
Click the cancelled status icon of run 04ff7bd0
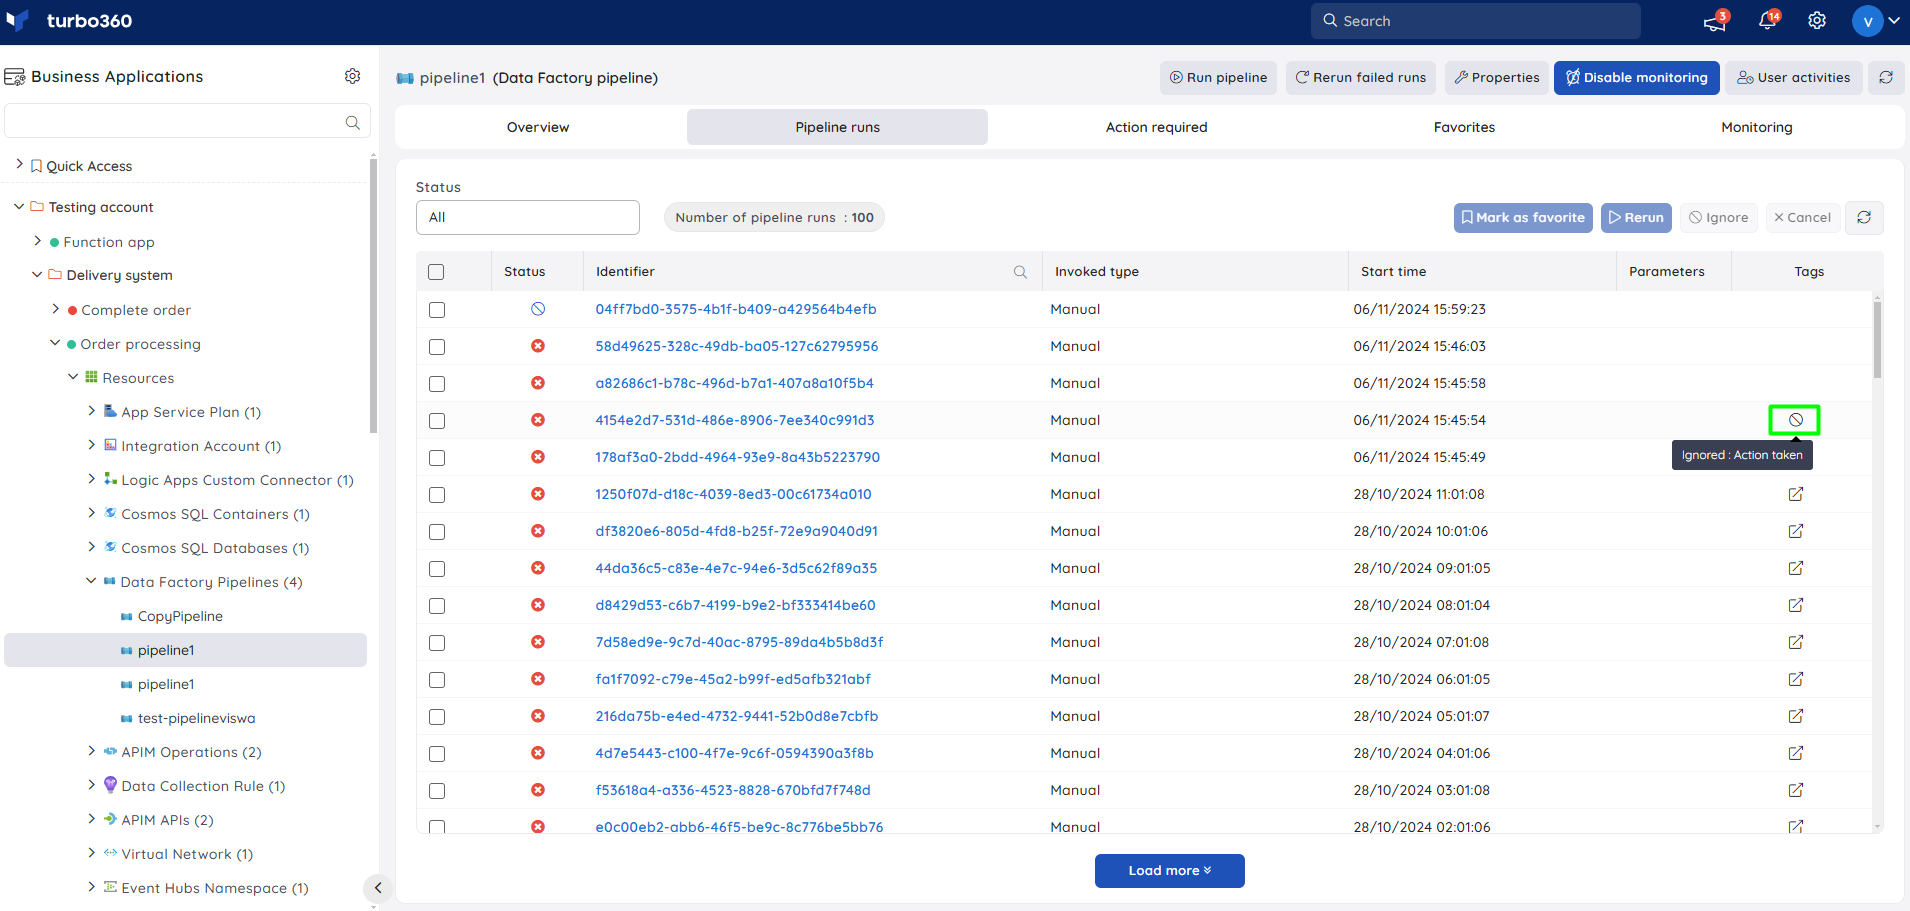538,309
